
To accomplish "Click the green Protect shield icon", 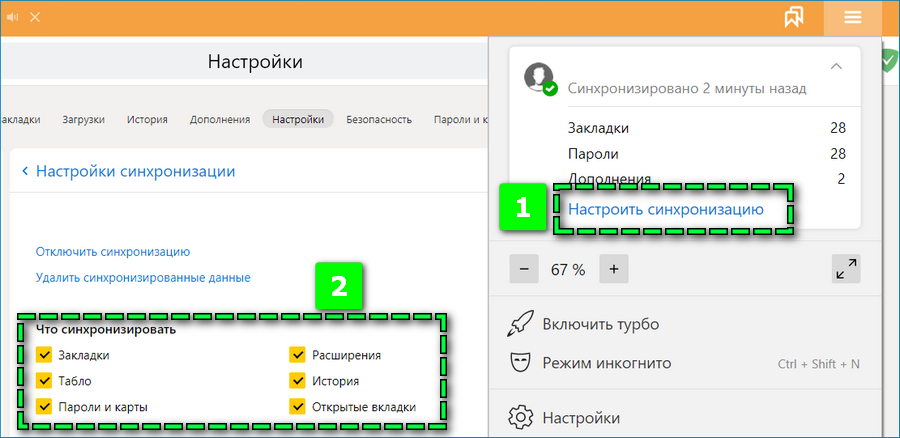I will [891, 59].
